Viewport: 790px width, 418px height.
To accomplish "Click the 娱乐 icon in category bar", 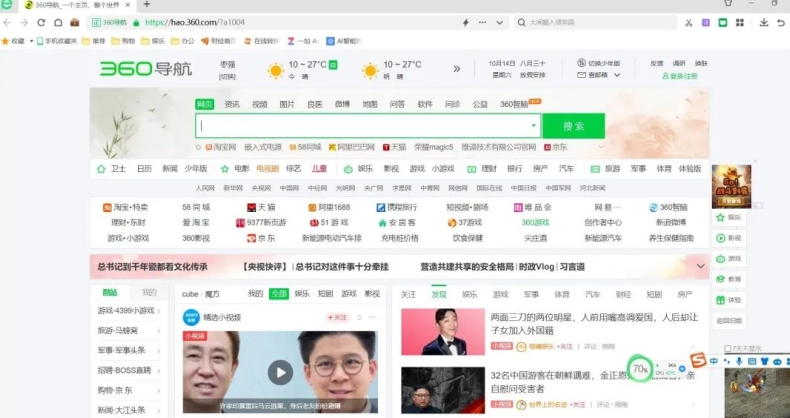I will click(348, 169).
